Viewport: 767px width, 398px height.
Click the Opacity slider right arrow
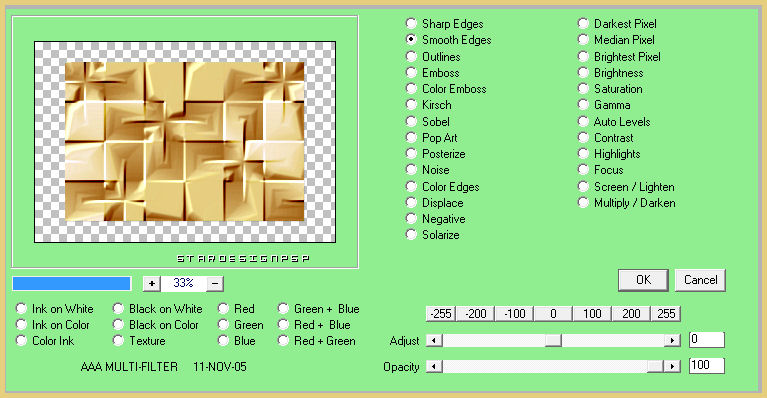coord(673,366)
